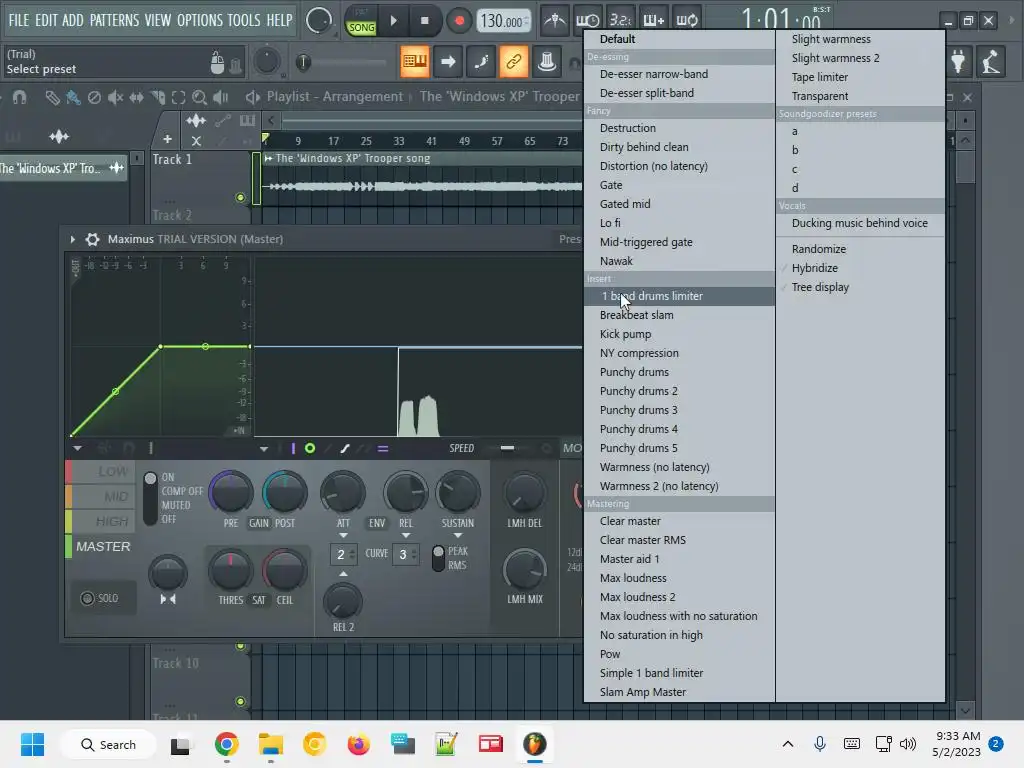Toggle Tree display option in preset menu
This screenshot has width=1024, height=768.
pos(820,287)
